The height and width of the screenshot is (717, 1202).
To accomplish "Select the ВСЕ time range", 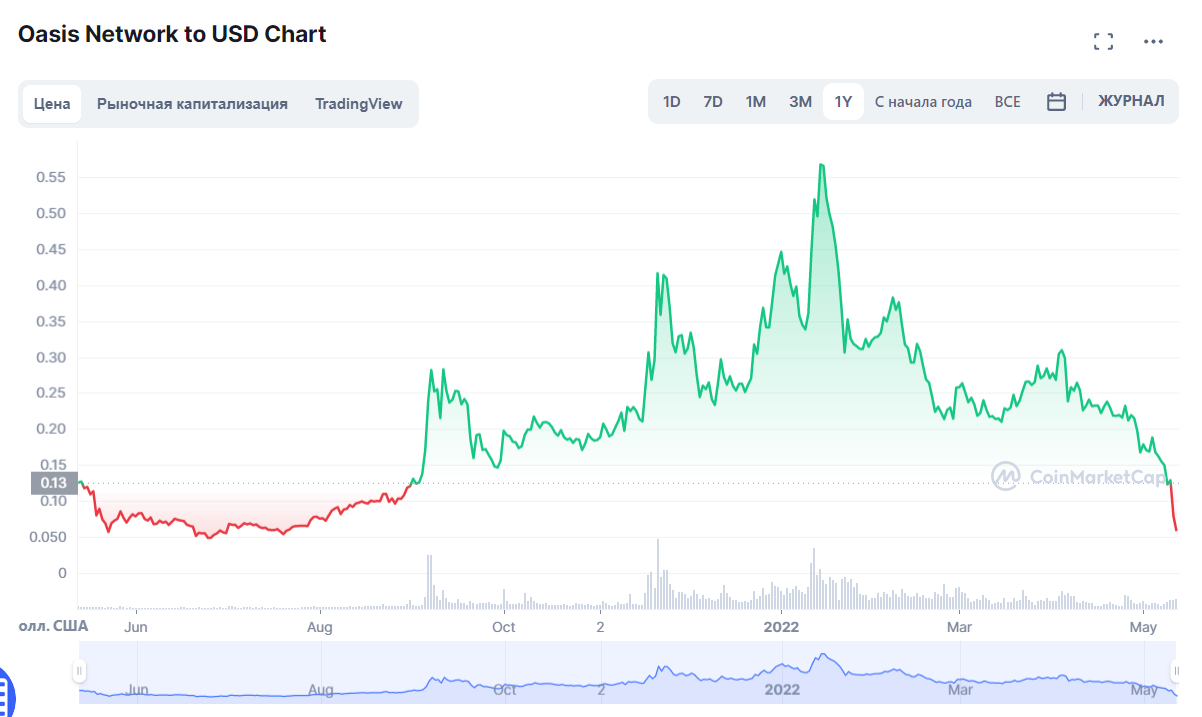I will 1008,102.
